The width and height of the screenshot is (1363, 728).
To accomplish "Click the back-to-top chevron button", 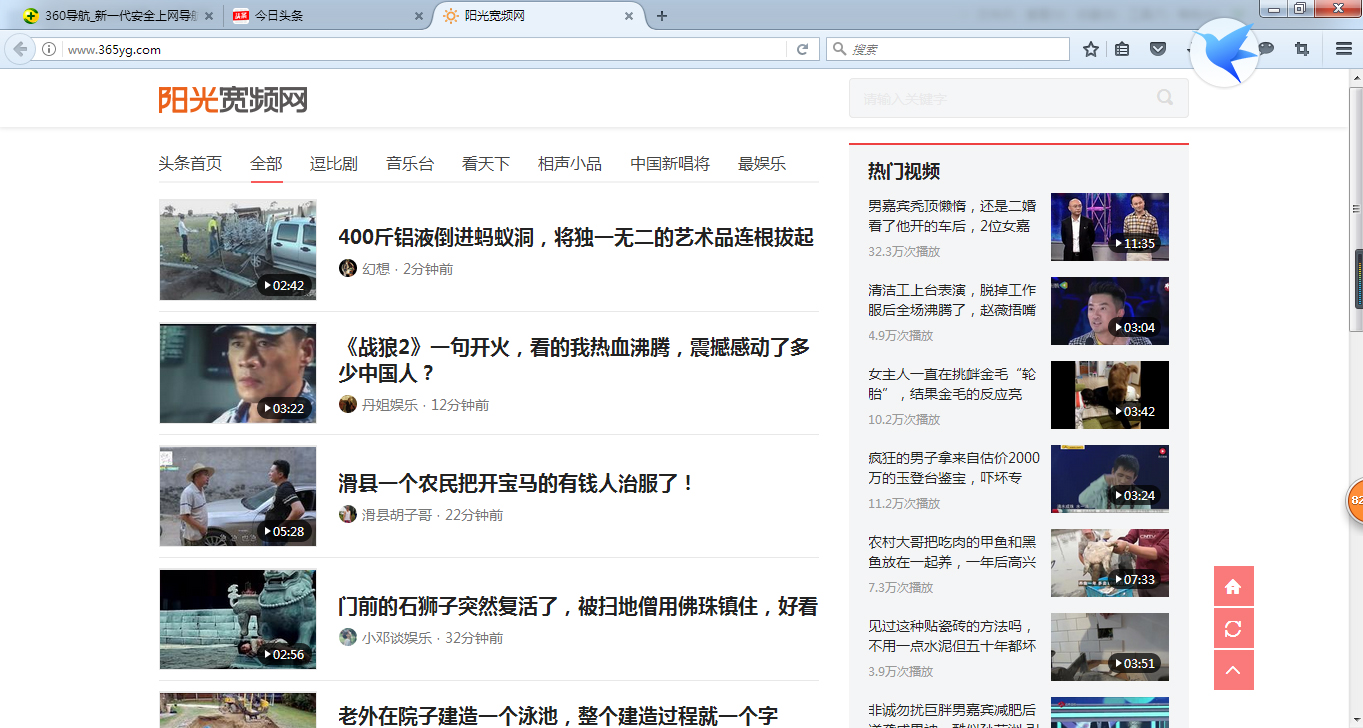I will pos(1233,670).
